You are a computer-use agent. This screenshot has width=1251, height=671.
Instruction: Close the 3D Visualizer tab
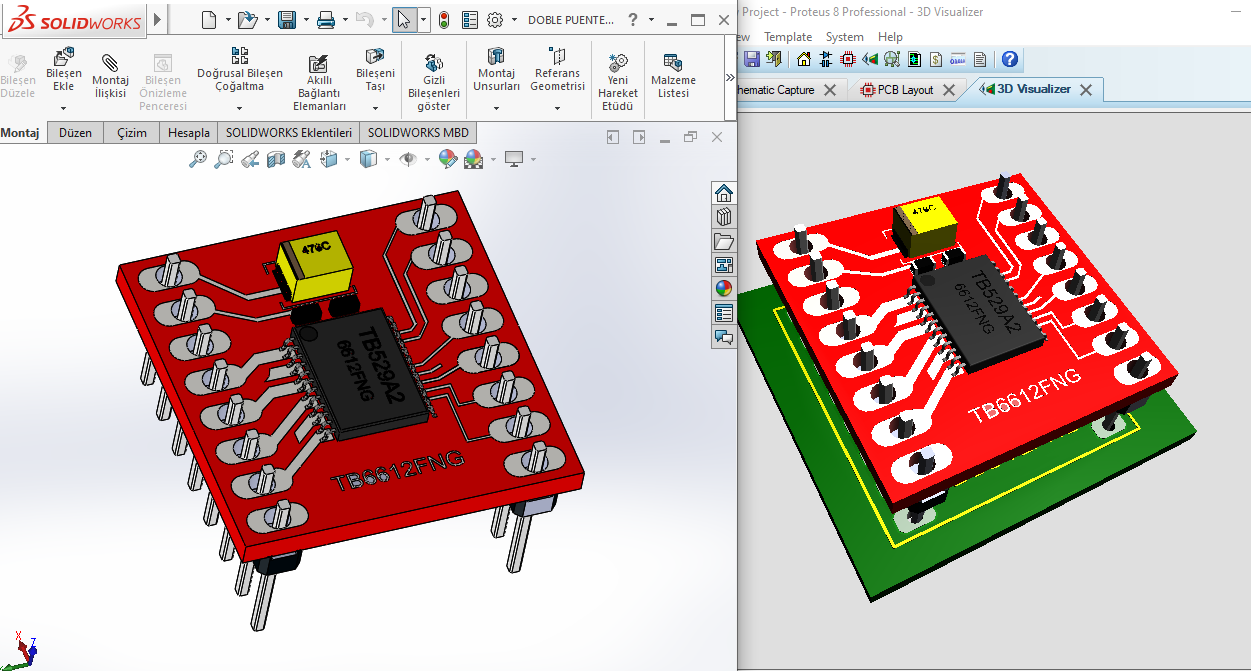[x=1085, y=90]
